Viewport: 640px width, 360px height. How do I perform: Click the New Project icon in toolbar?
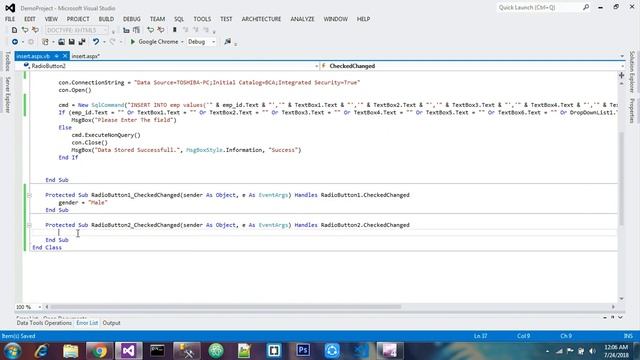(45, 42)
